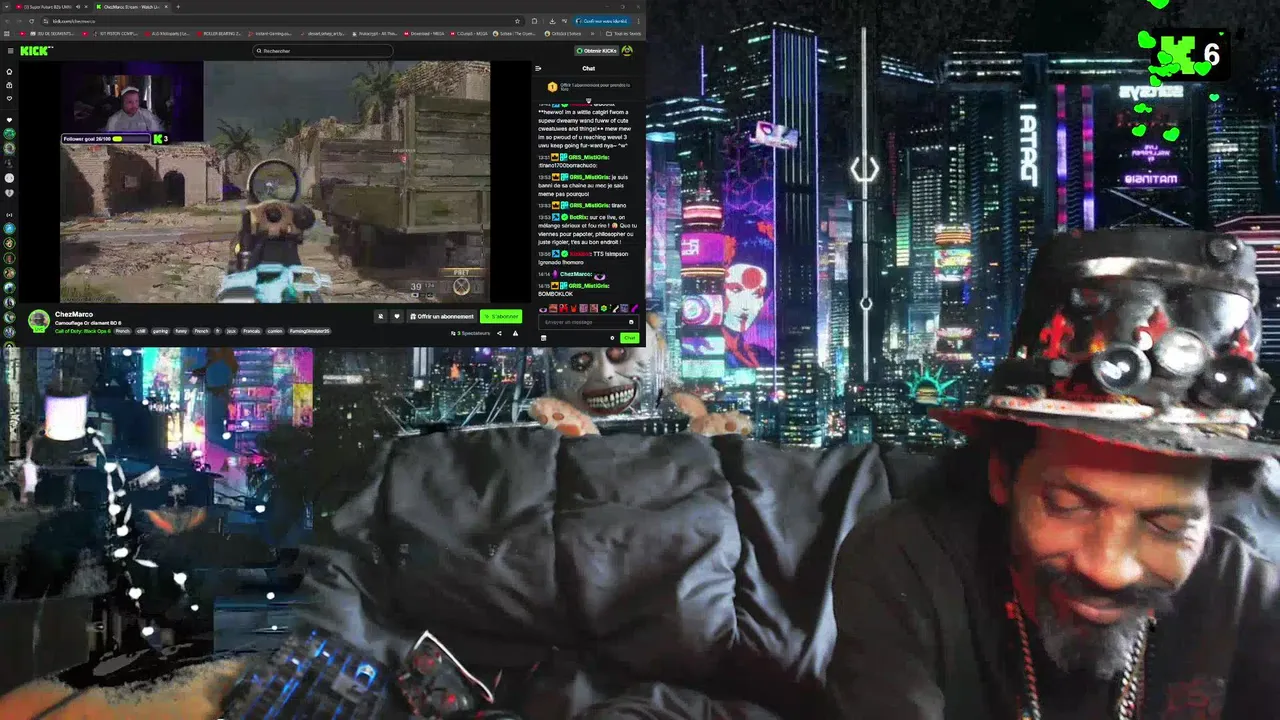Select the chill tag
The image size is (1280, 720).
point(141,331)
